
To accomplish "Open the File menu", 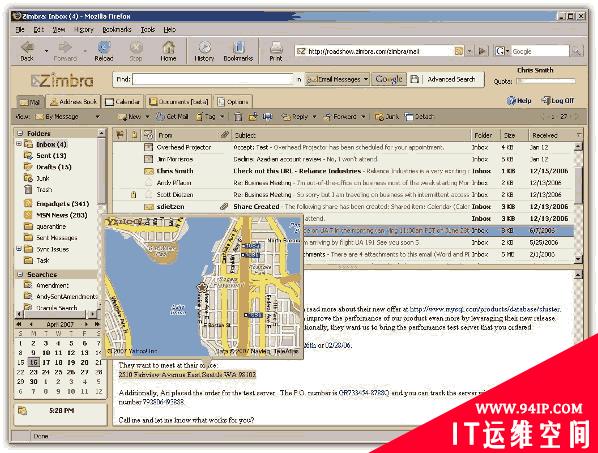I will click(x=20, y=29).
